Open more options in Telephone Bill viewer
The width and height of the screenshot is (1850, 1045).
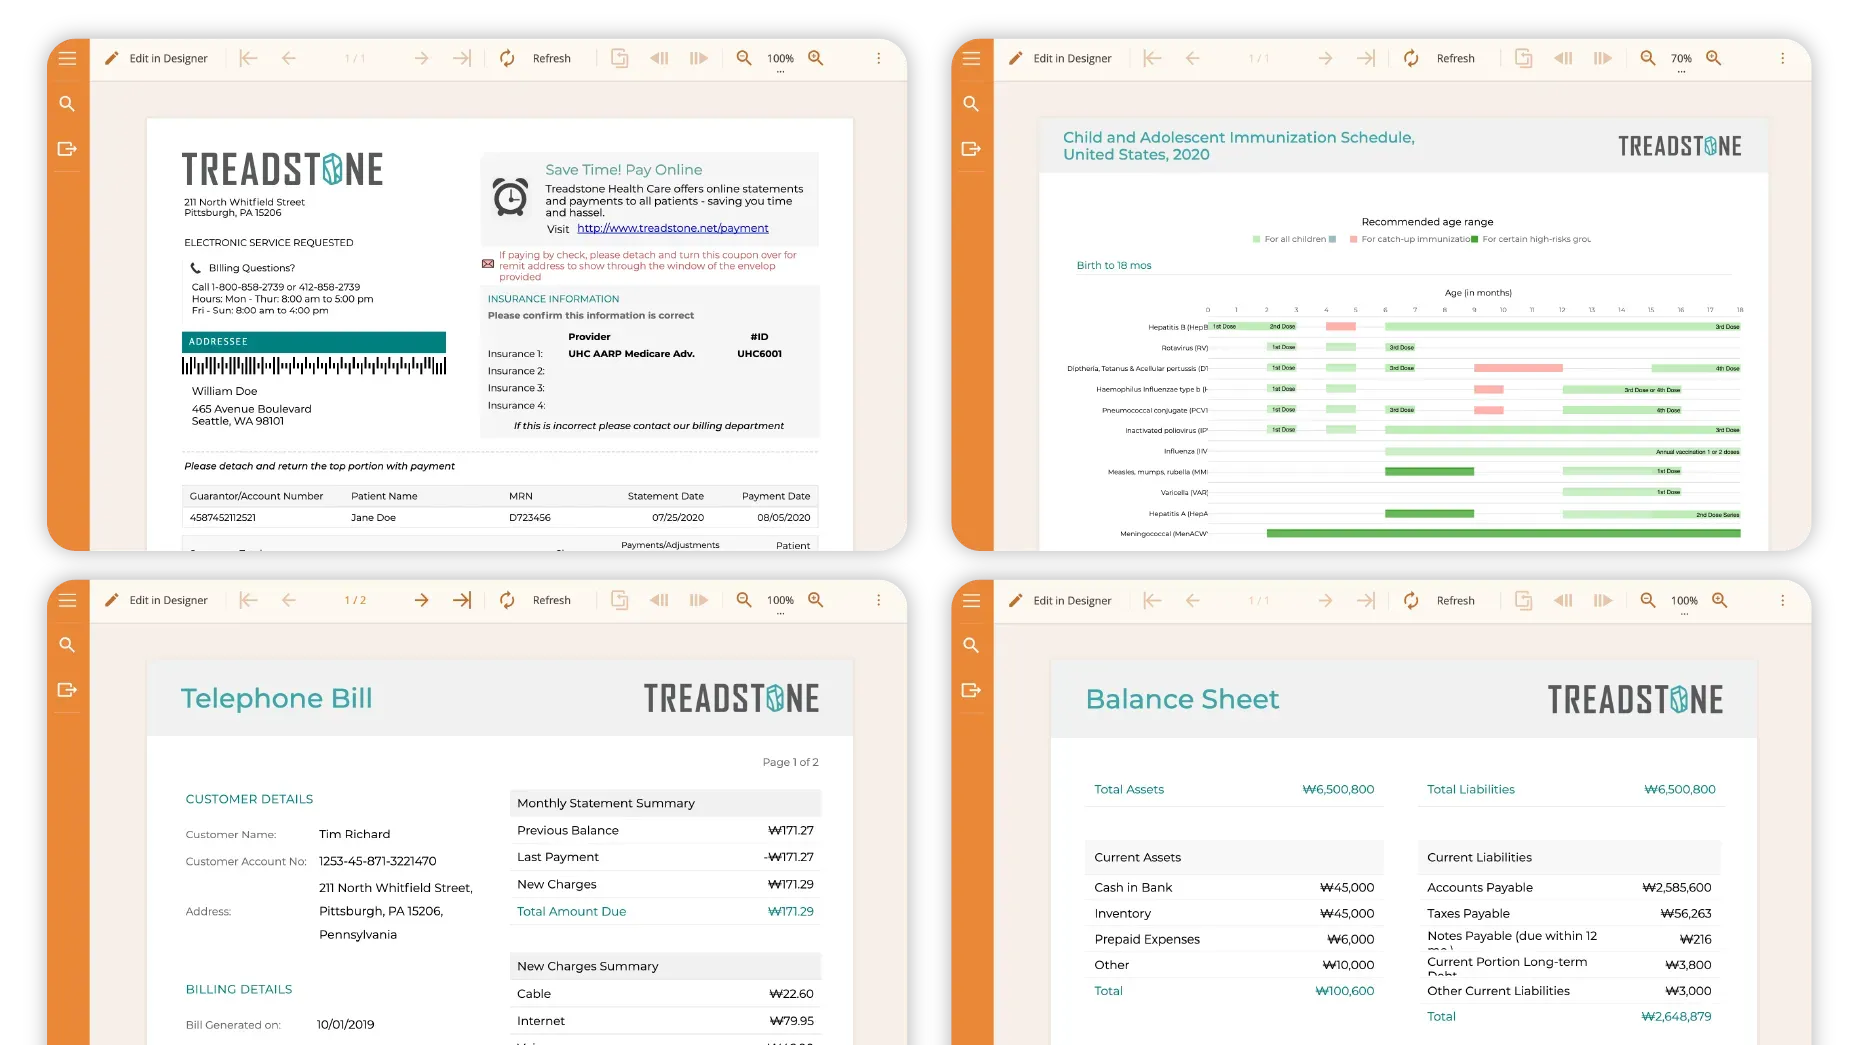(879, 600)
